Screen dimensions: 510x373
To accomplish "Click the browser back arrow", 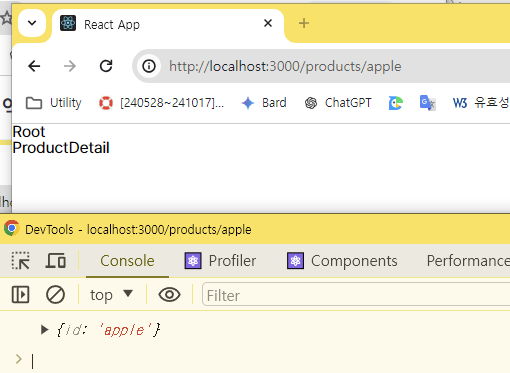I will click(x=34, y=66).
